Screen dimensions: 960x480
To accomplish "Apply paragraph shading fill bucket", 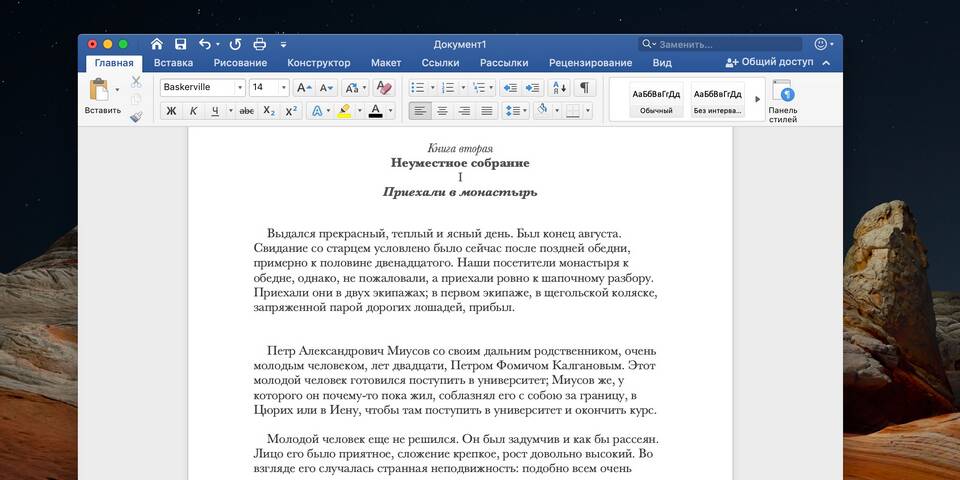I will 542,111.
